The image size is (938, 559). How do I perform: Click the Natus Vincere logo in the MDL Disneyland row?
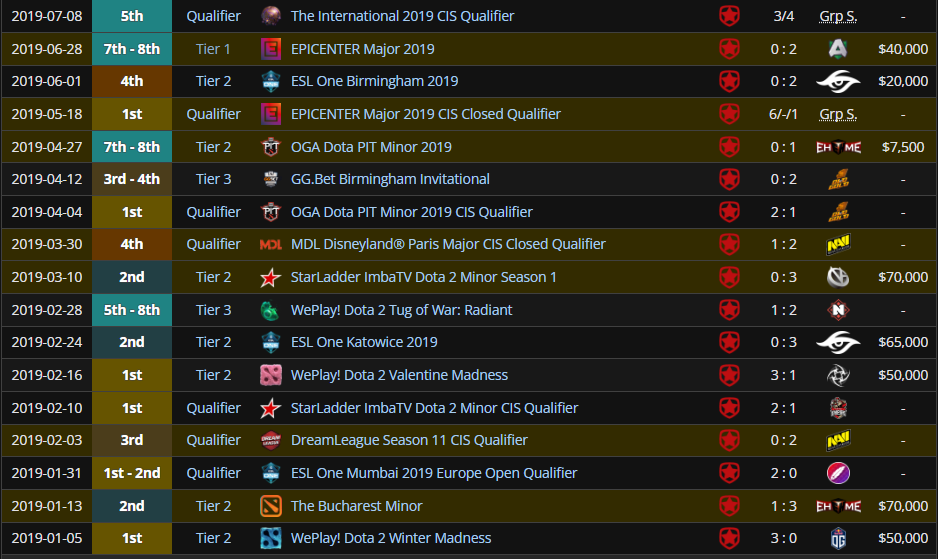tap(837, 244)
